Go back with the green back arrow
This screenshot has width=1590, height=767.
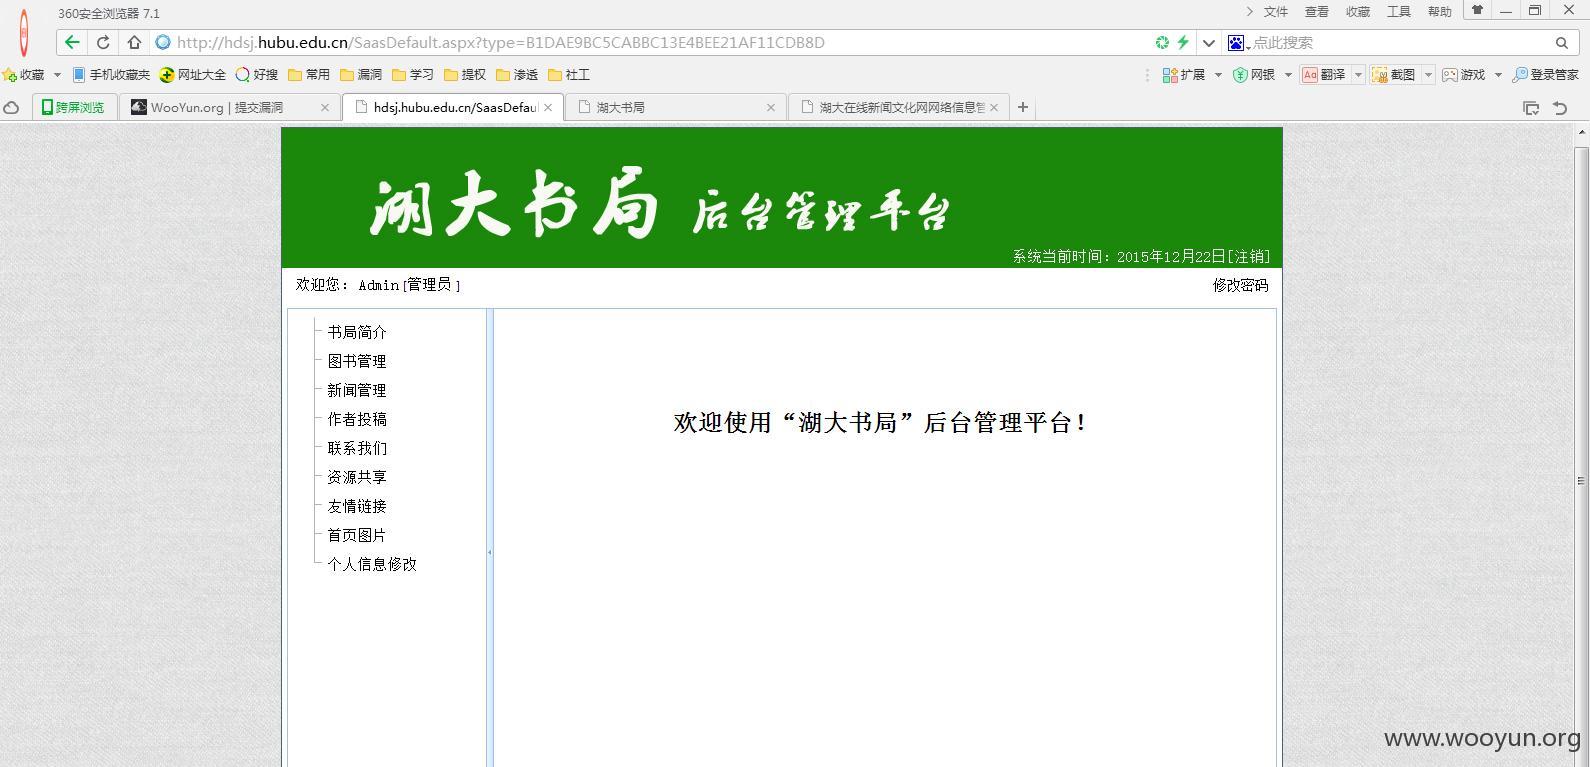click(71, 42)
